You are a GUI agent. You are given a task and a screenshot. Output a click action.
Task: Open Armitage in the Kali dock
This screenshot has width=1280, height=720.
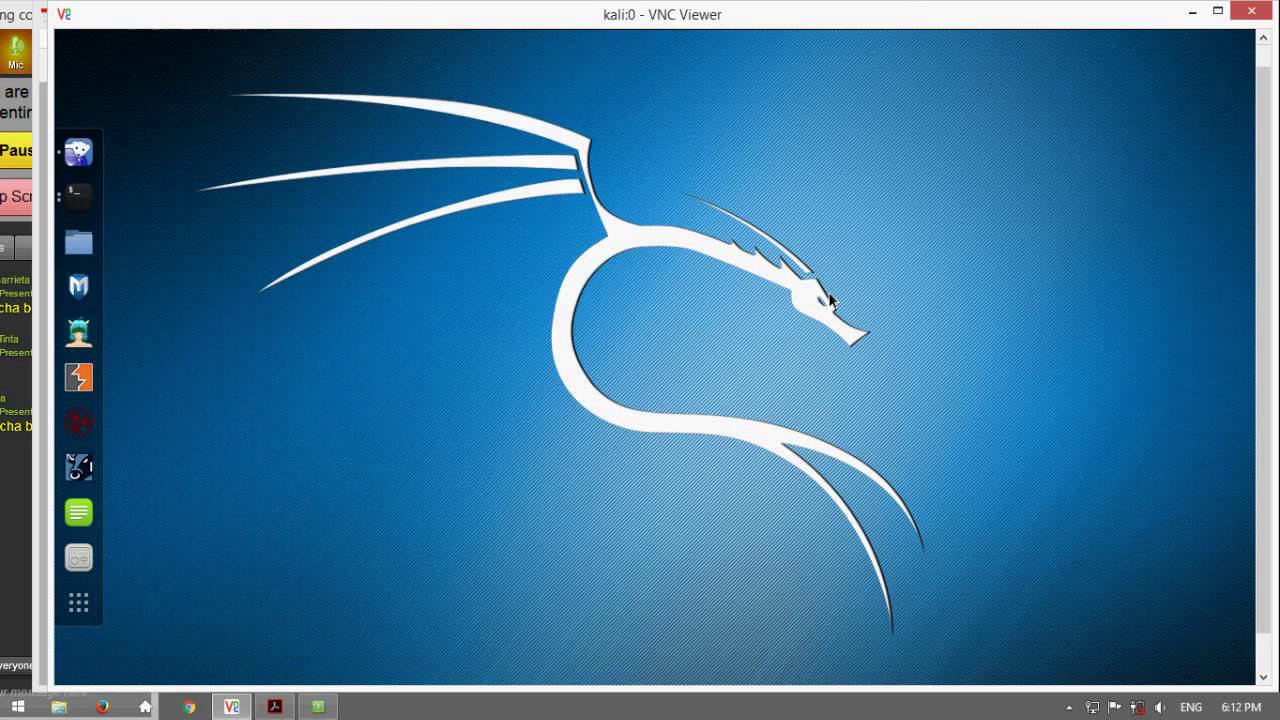coord(78,332)
